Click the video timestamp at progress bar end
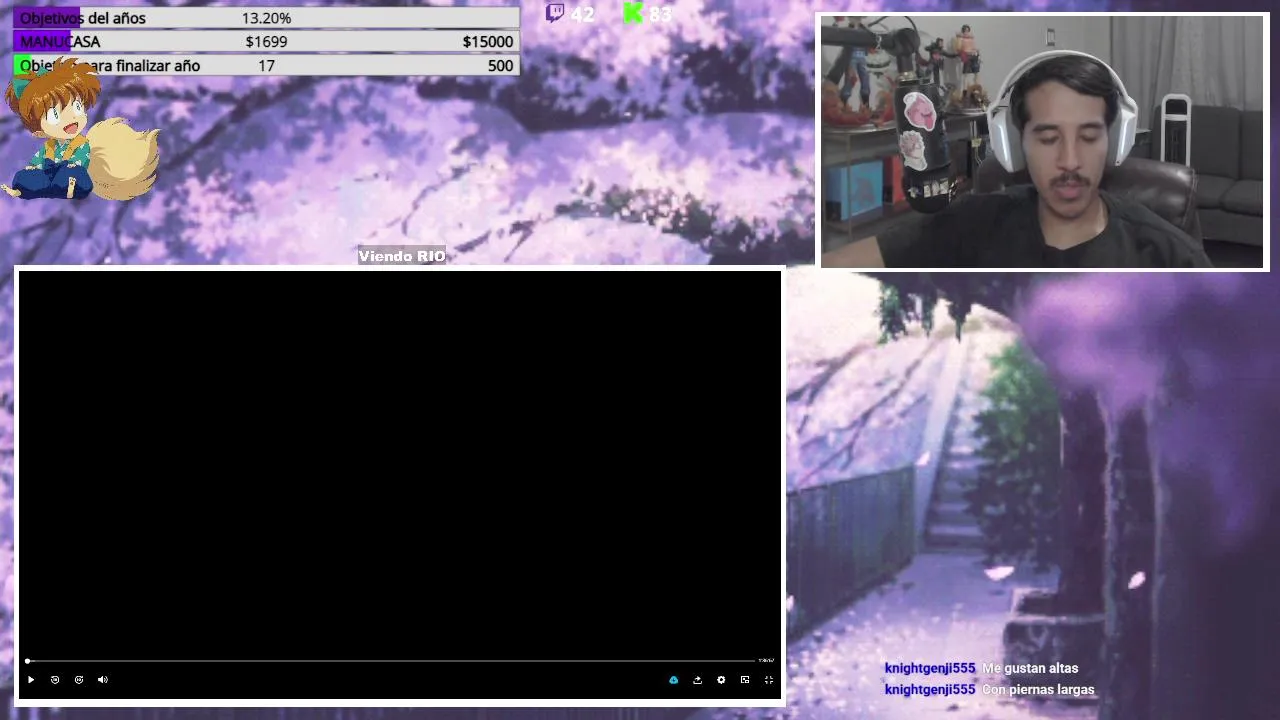The height and width of the screenshot is (720, 1280). pyautogui.click(x=766, y=661)
